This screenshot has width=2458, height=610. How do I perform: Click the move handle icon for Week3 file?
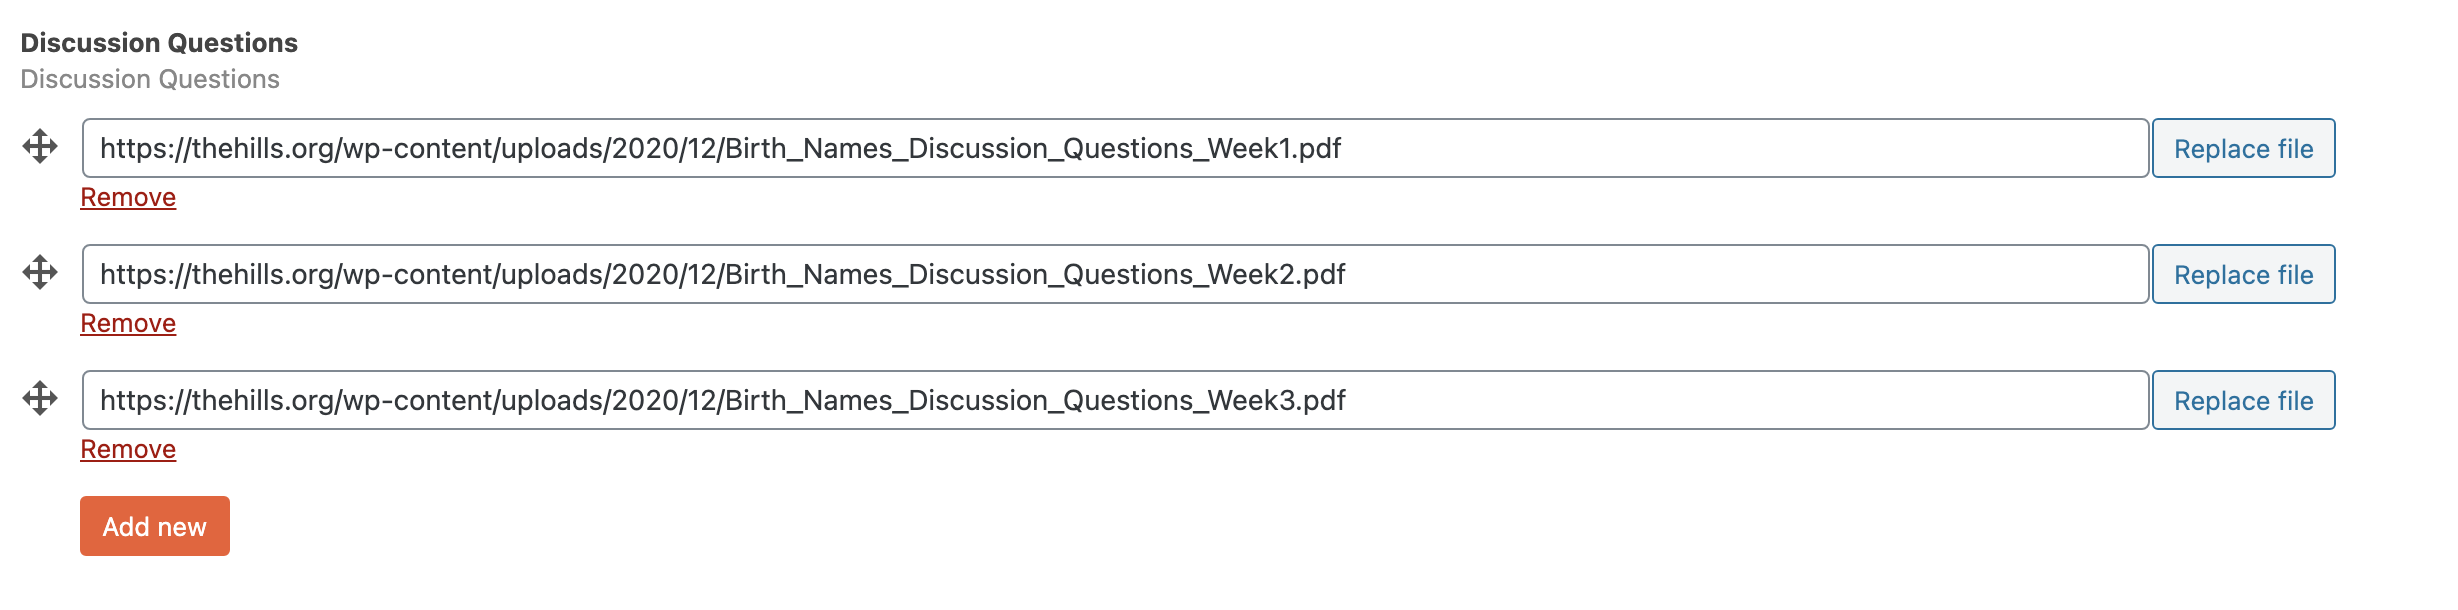[40, 398]
